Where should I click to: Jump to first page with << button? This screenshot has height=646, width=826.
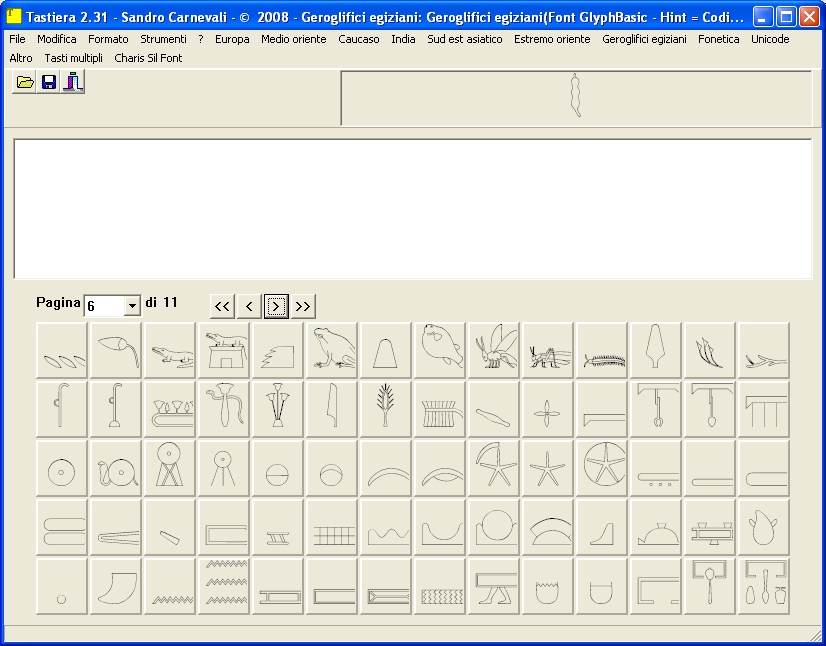[222, 306]
